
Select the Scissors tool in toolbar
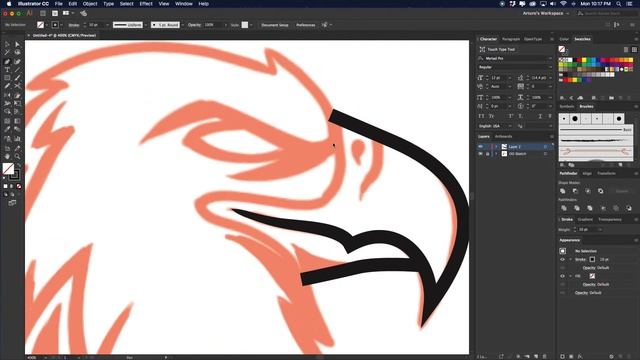[17, 86]
